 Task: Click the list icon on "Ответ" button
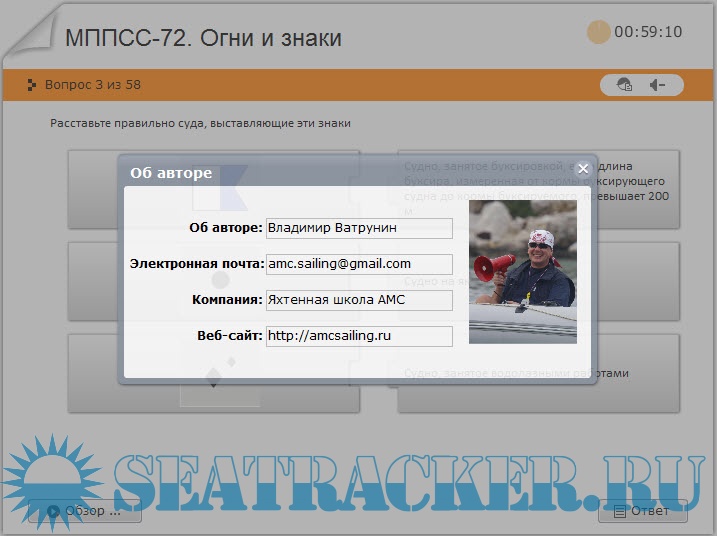(x=620, y=511)
